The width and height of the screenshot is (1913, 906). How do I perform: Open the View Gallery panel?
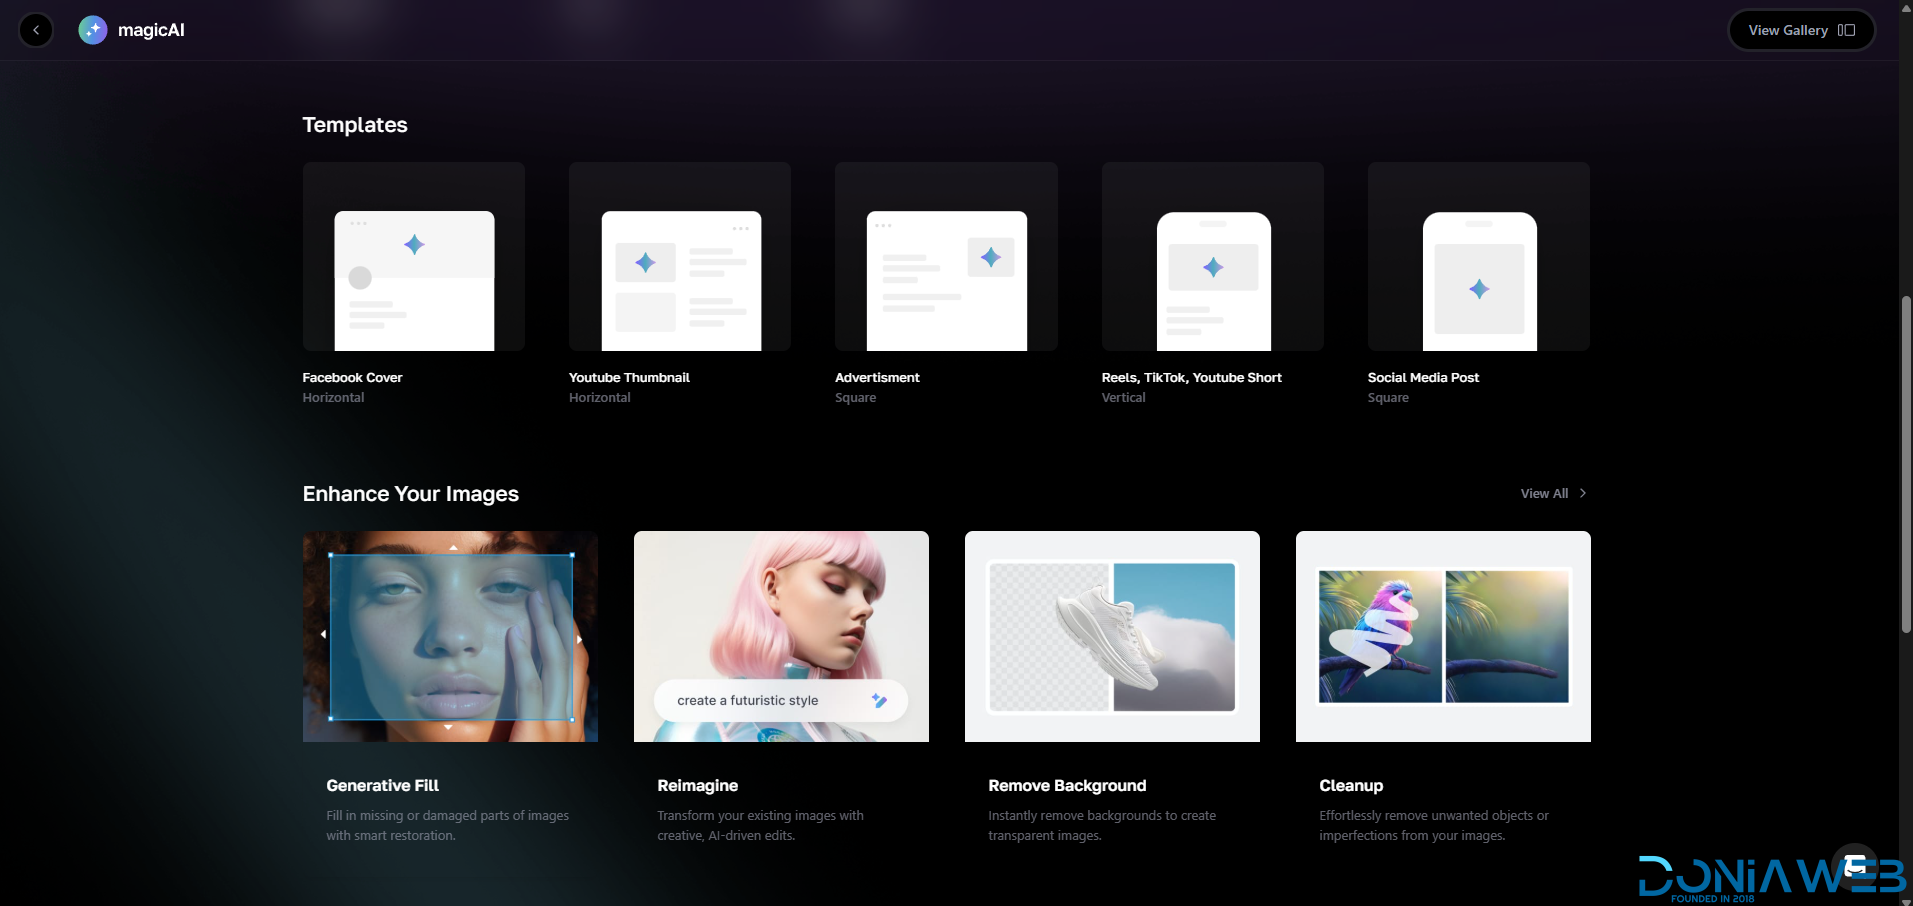[x=1800, y=30]
